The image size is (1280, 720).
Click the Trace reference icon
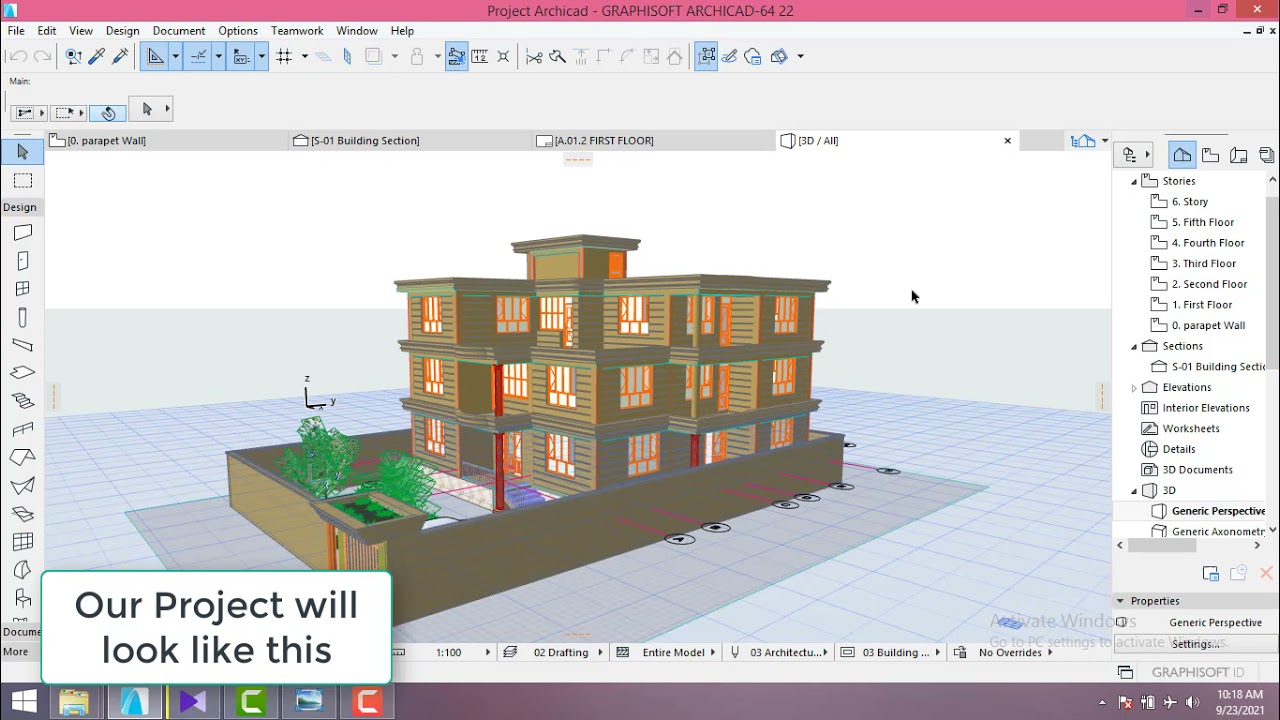point(374,56)
